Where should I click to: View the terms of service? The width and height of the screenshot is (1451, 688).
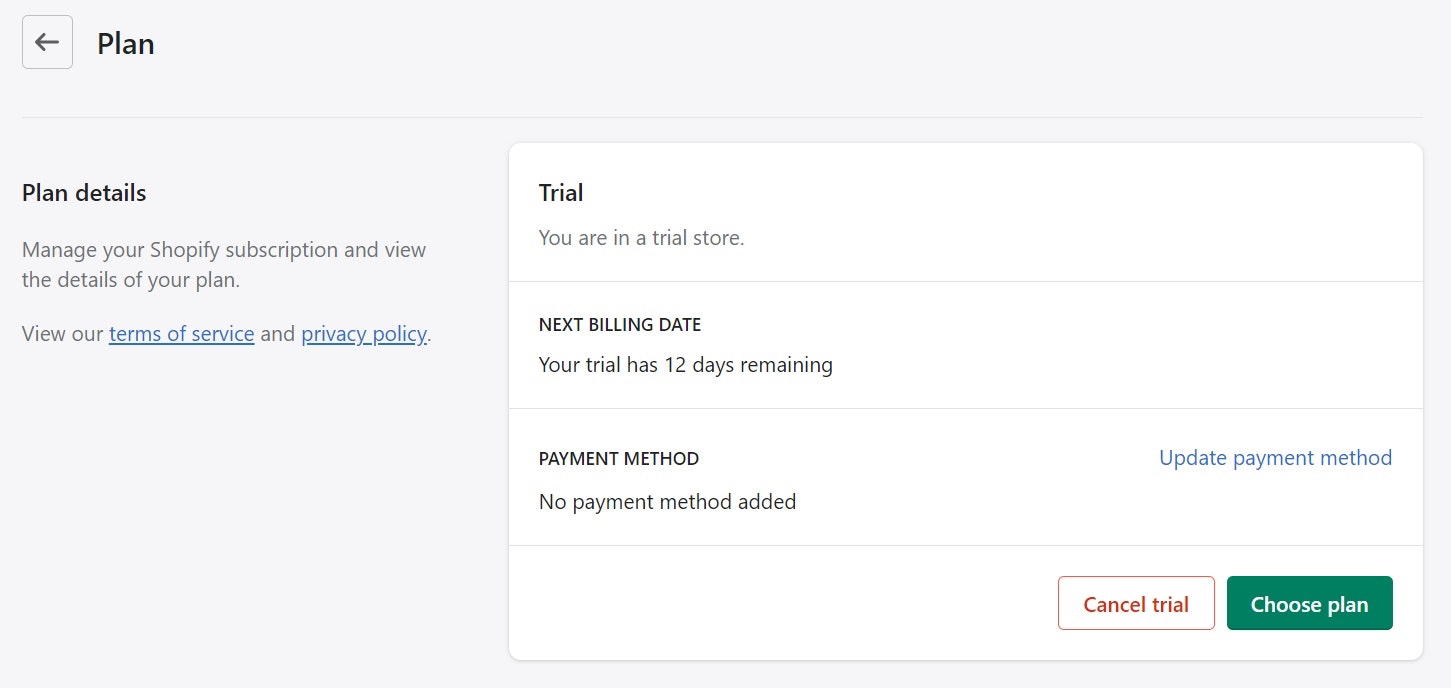181,333
